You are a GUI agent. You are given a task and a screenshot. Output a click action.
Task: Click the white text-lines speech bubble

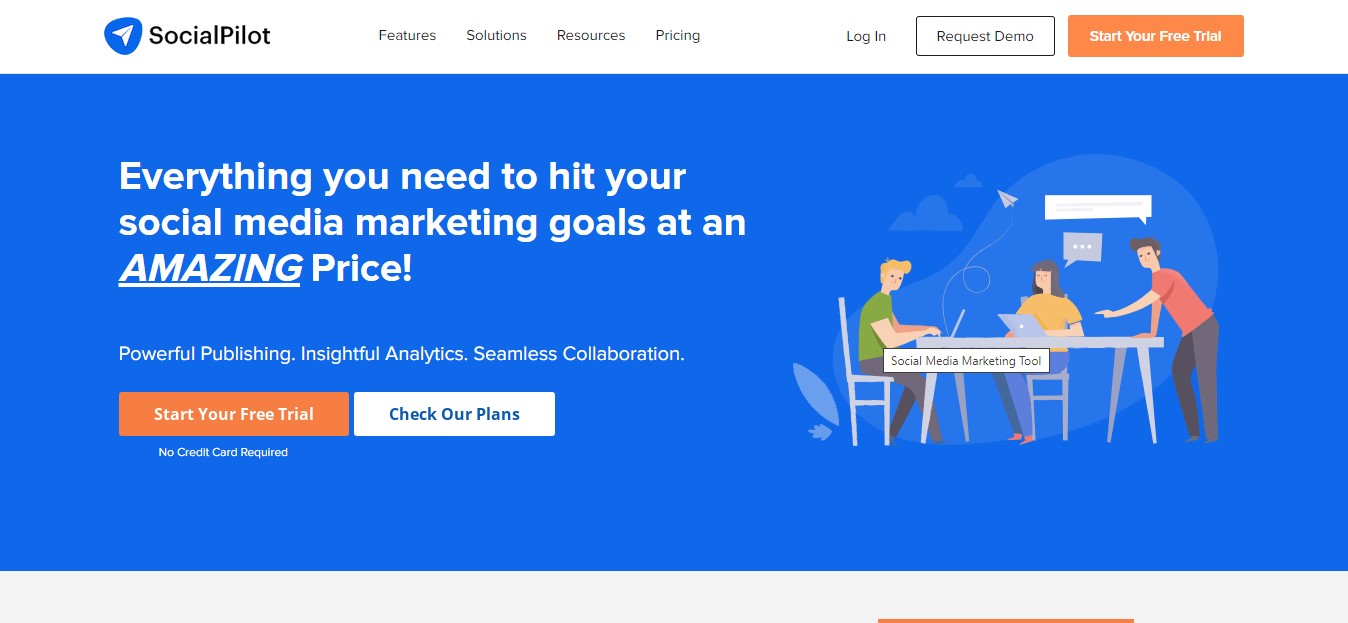[1097, 207]
